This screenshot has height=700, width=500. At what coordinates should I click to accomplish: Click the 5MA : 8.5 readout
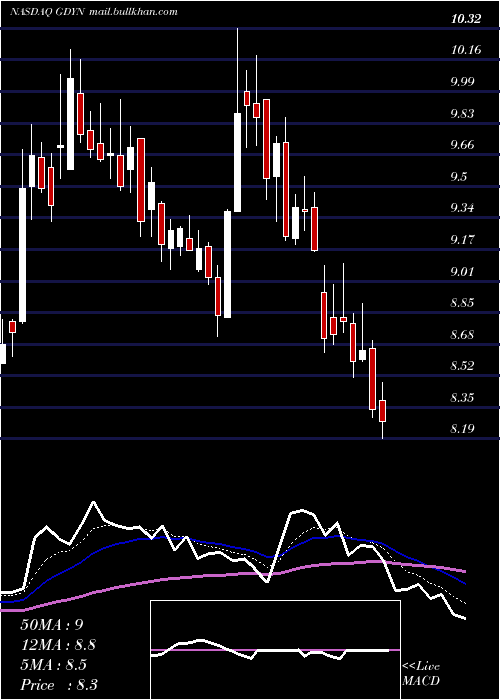click(x=54, y=665)
